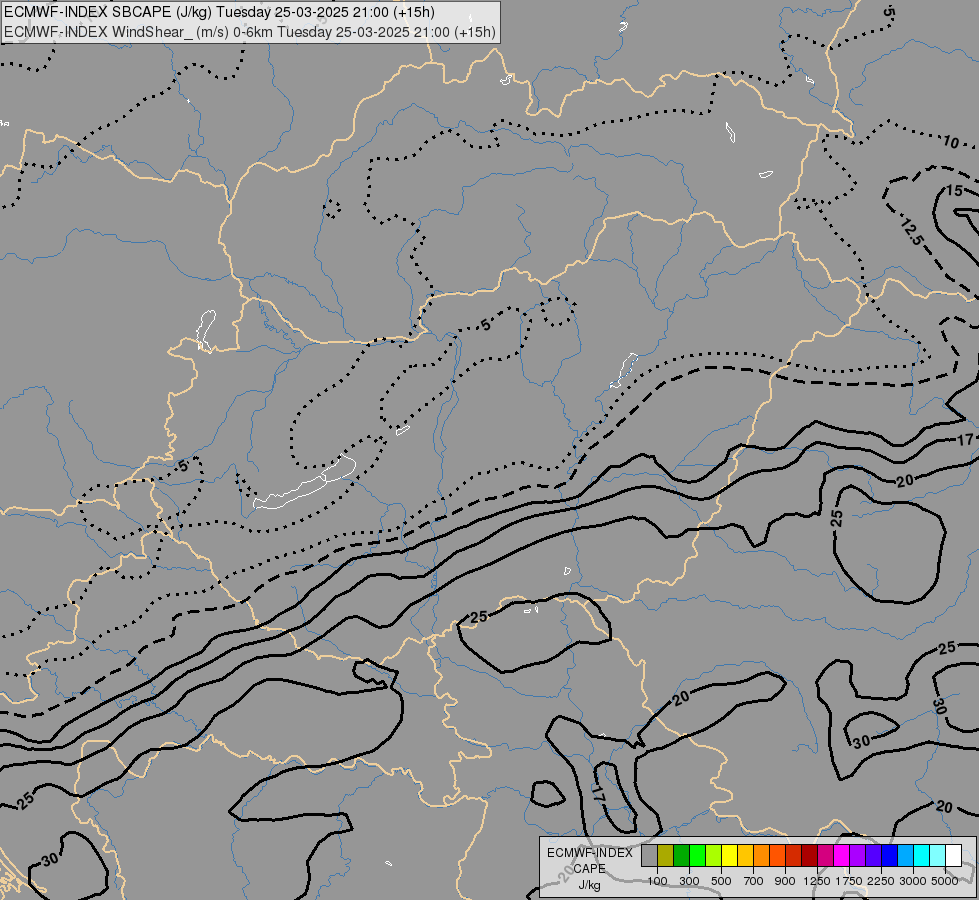Screen dimensions: 979x900
Task: Click the ECMWF-INDEX legend title
Action: (x=589, y=853)
